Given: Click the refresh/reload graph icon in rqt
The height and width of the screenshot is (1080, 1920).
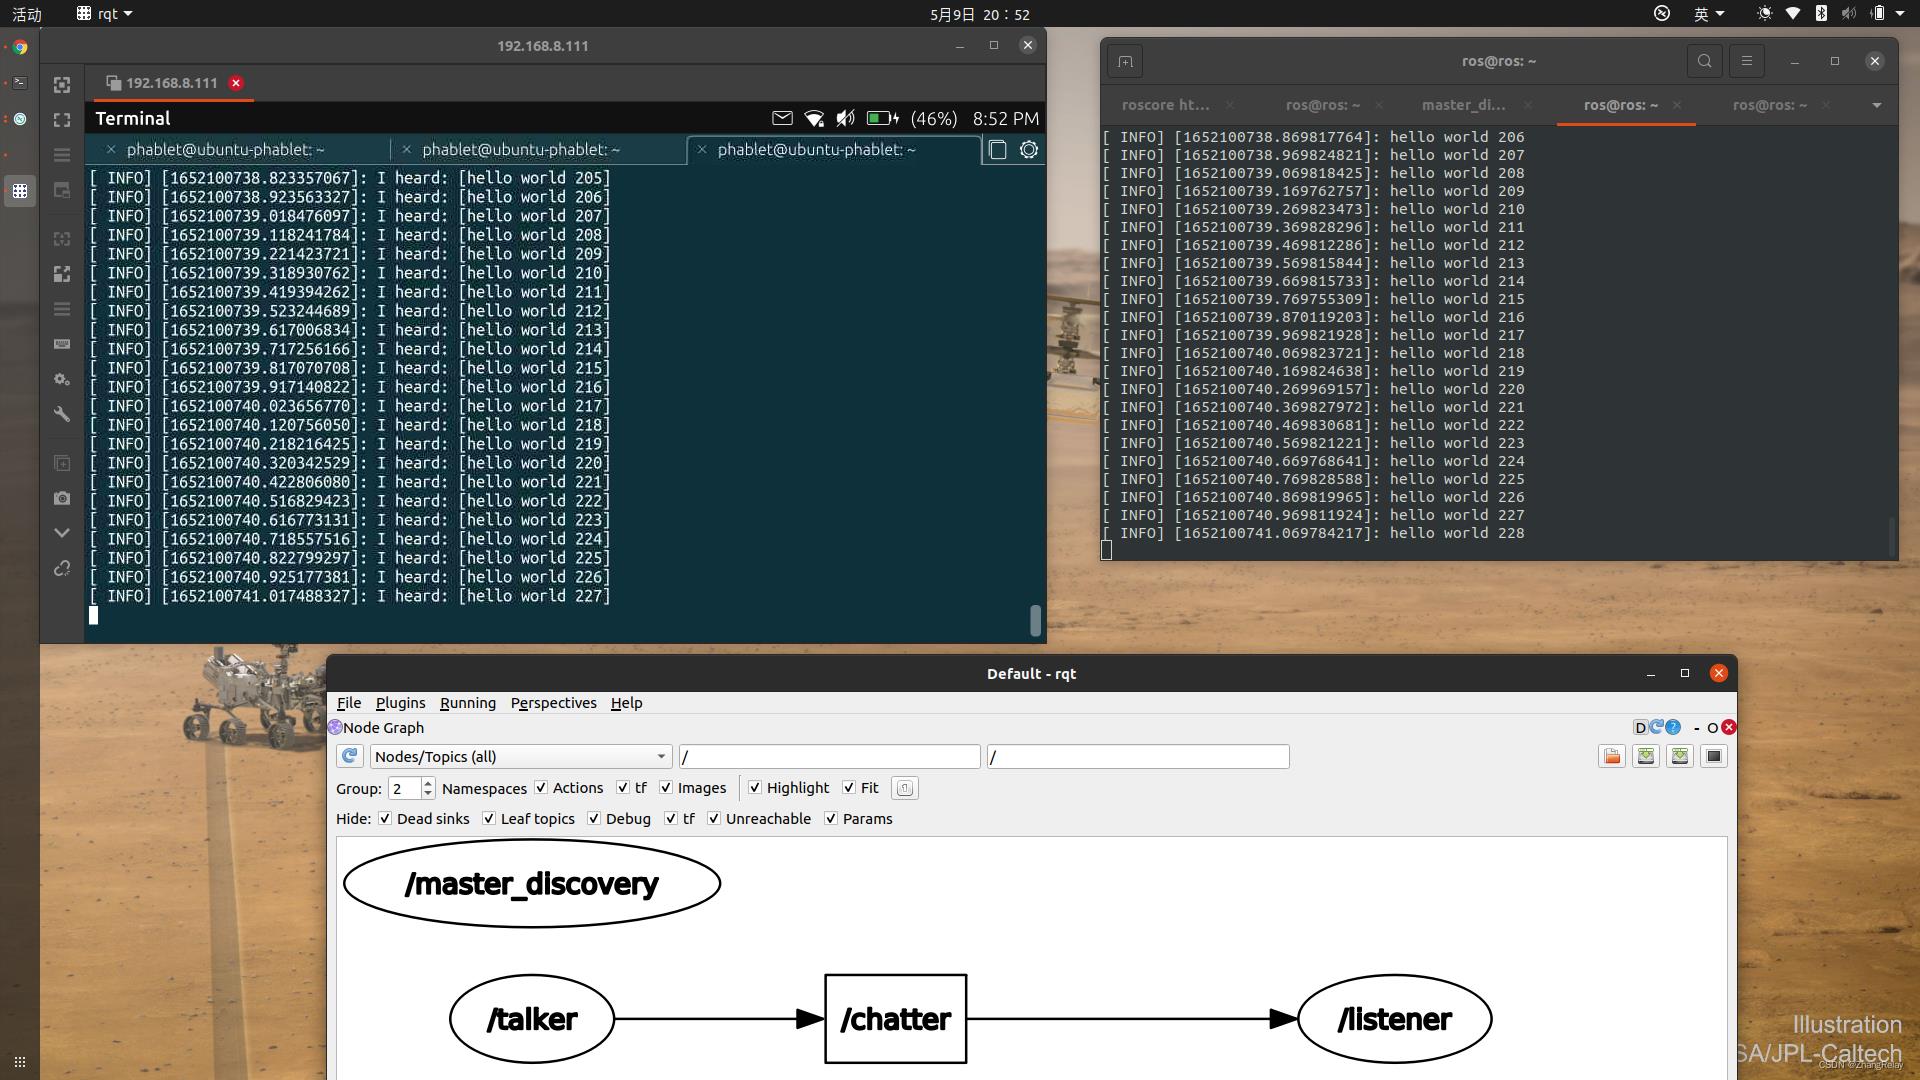Looking at the screenshot, I should tap(348, 756).
